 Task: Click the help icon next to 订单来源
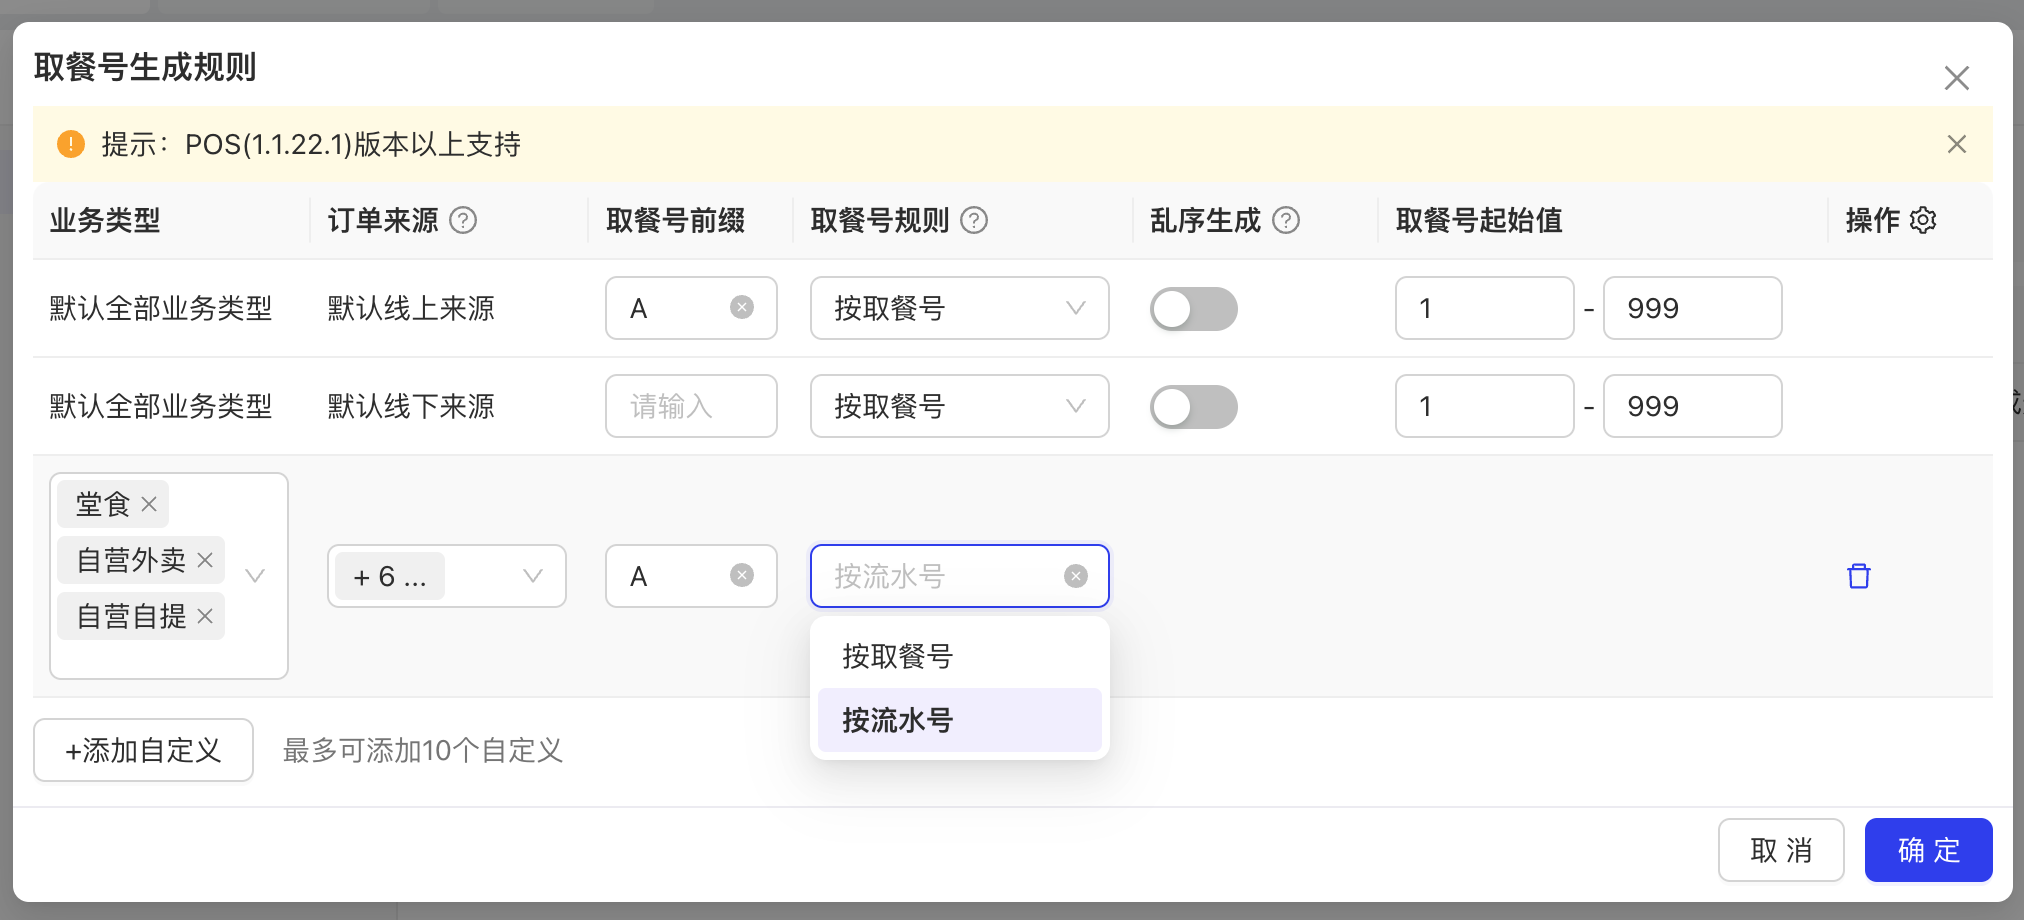tap(463, 220)
